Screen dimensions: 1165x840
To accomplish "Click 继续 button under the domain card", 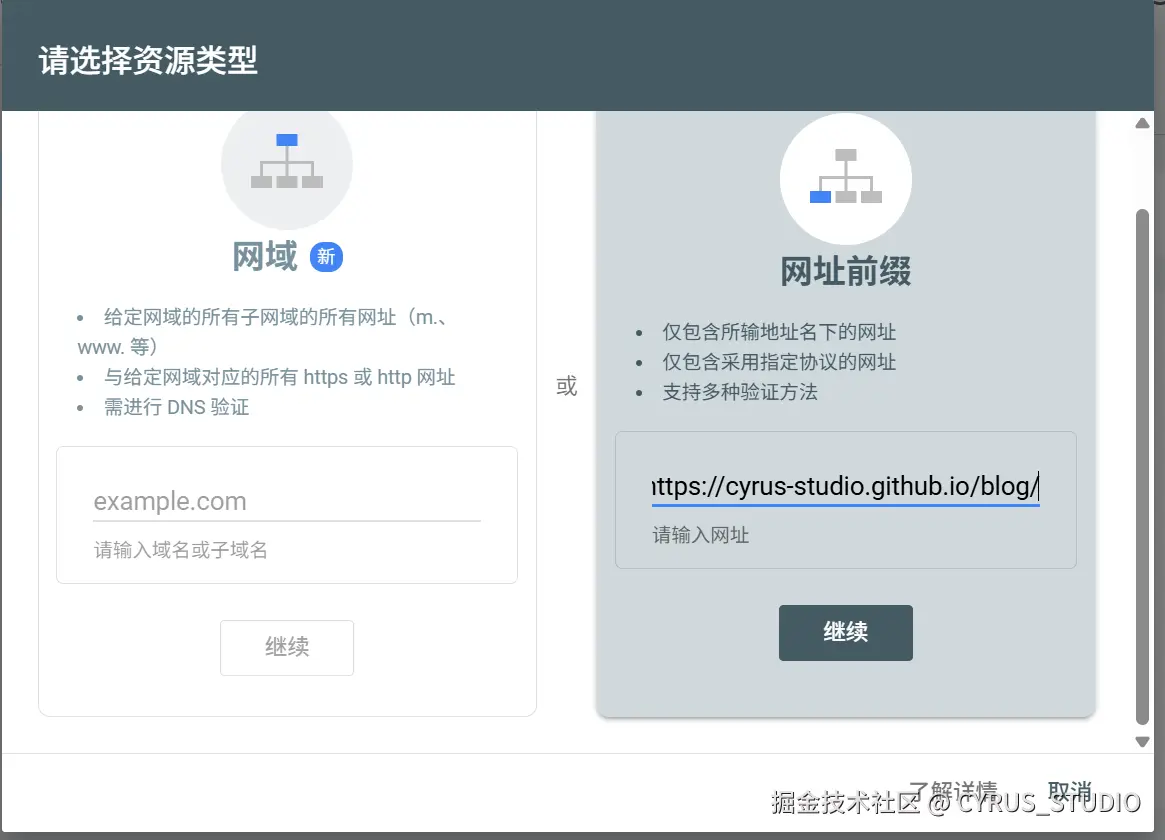I will coord(287,648).
